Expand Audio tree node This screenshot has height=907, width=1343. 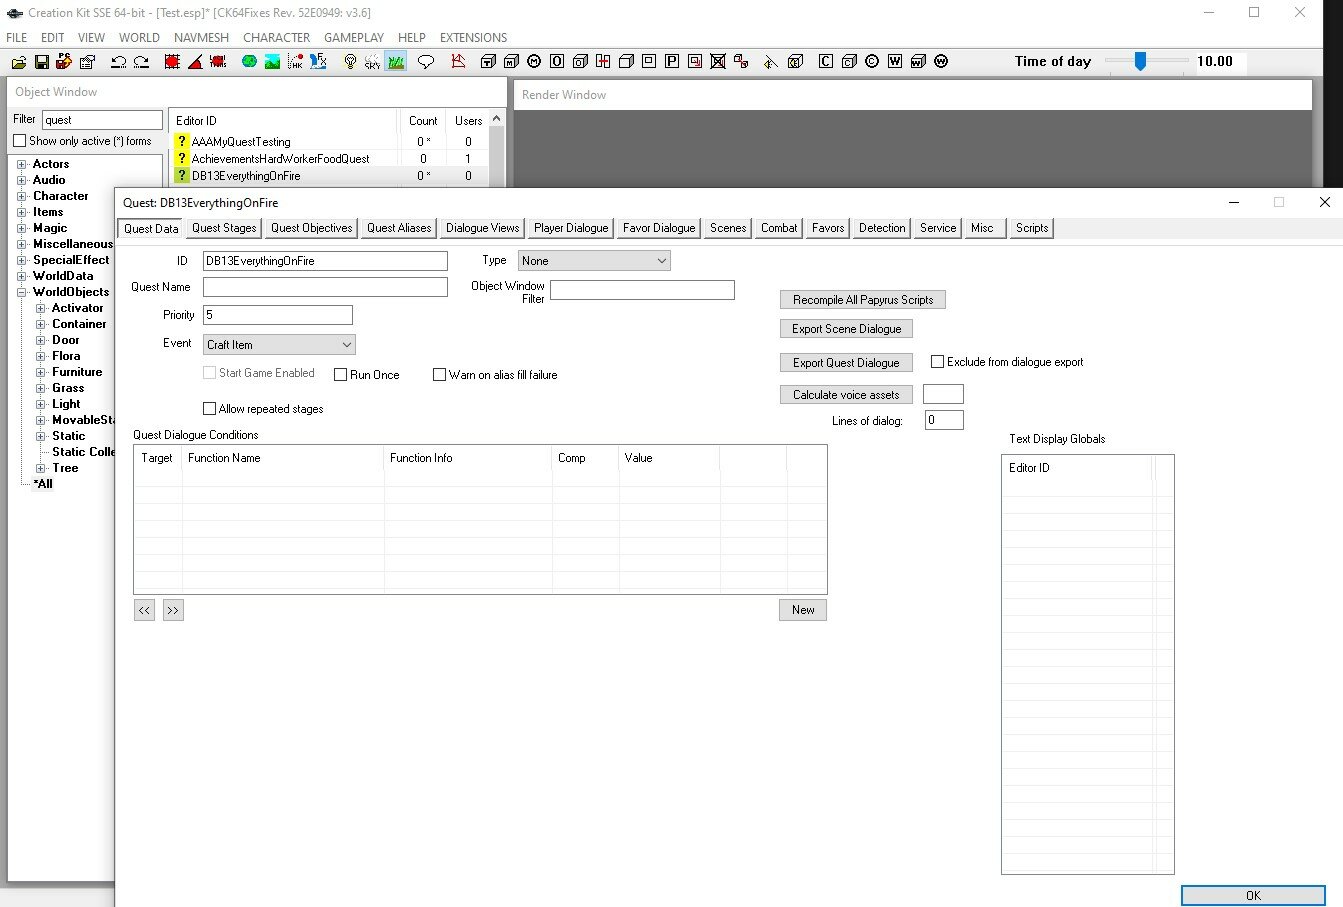(22, 180)
